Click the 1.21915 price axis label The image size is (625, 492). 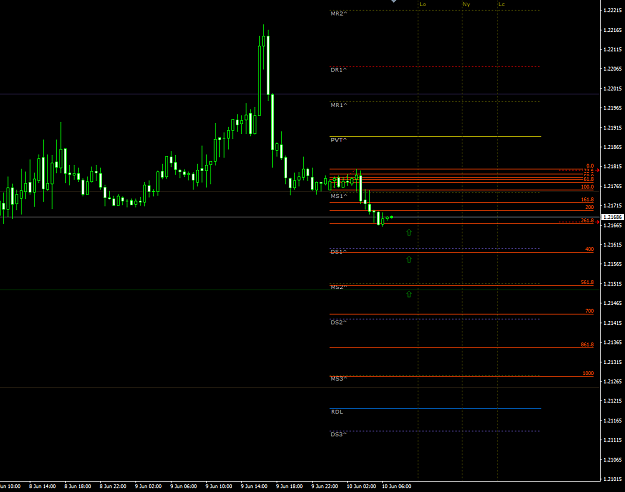click(x=612, y=128)
